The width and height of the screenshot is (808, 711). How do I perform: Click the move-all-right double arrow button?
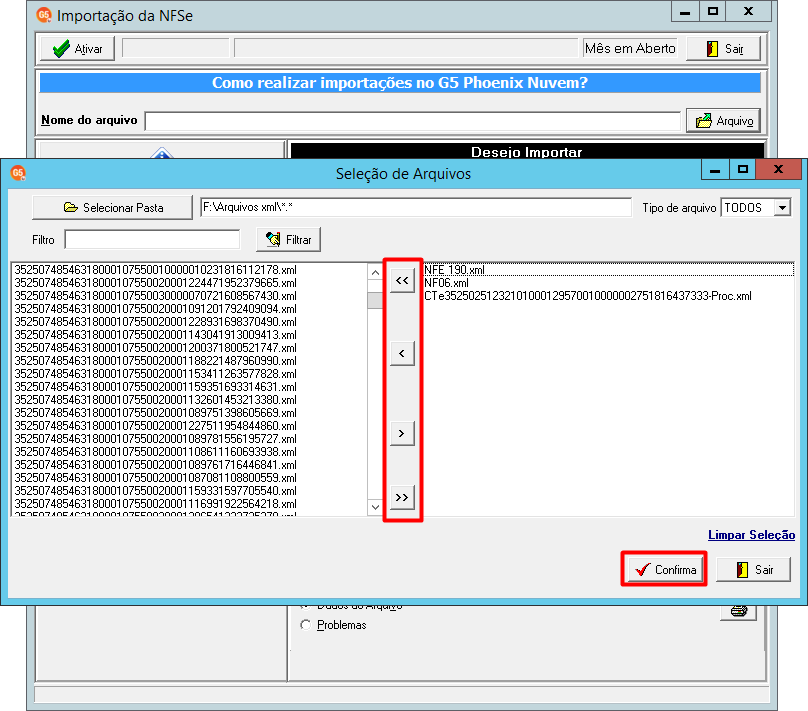[402, 498]
